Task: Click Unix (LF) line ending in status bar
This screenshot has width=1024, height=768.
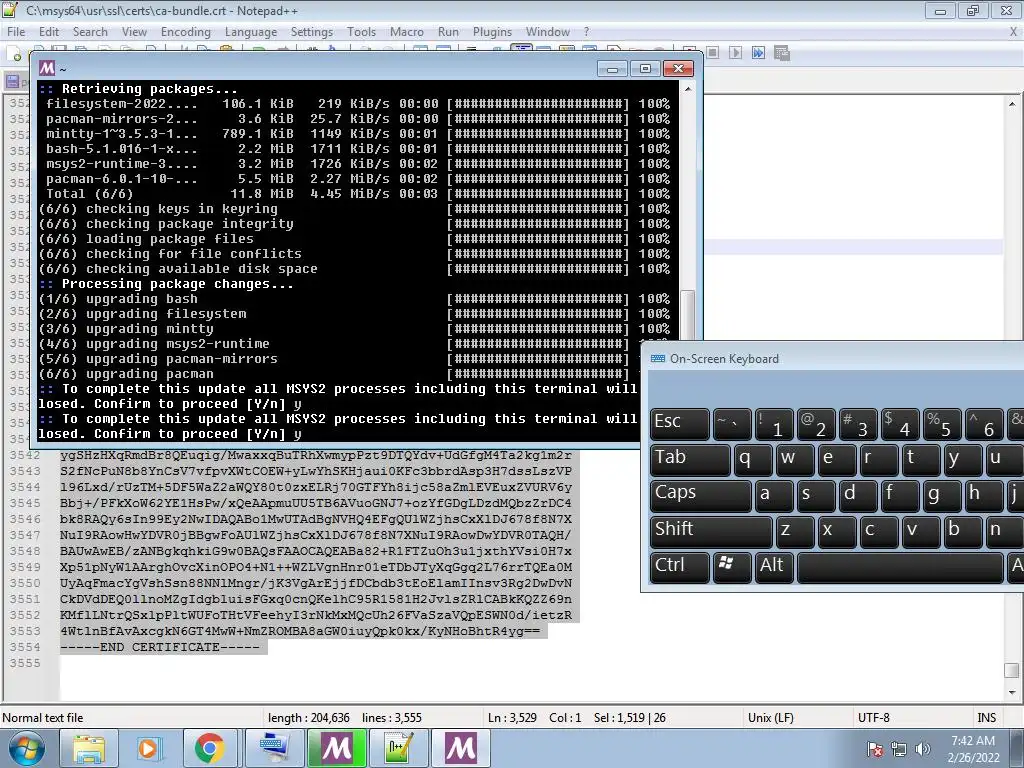Action: (x=771, y=718)
